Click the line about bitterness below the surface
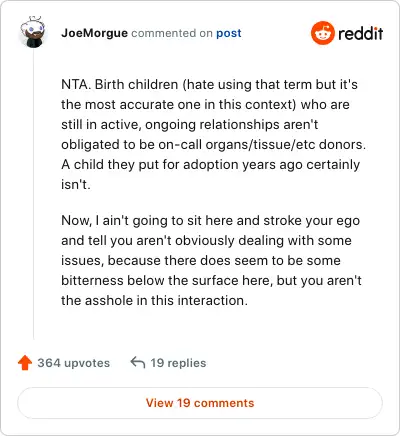The width and height of the screenshot is (400, 436). [211, 281]
